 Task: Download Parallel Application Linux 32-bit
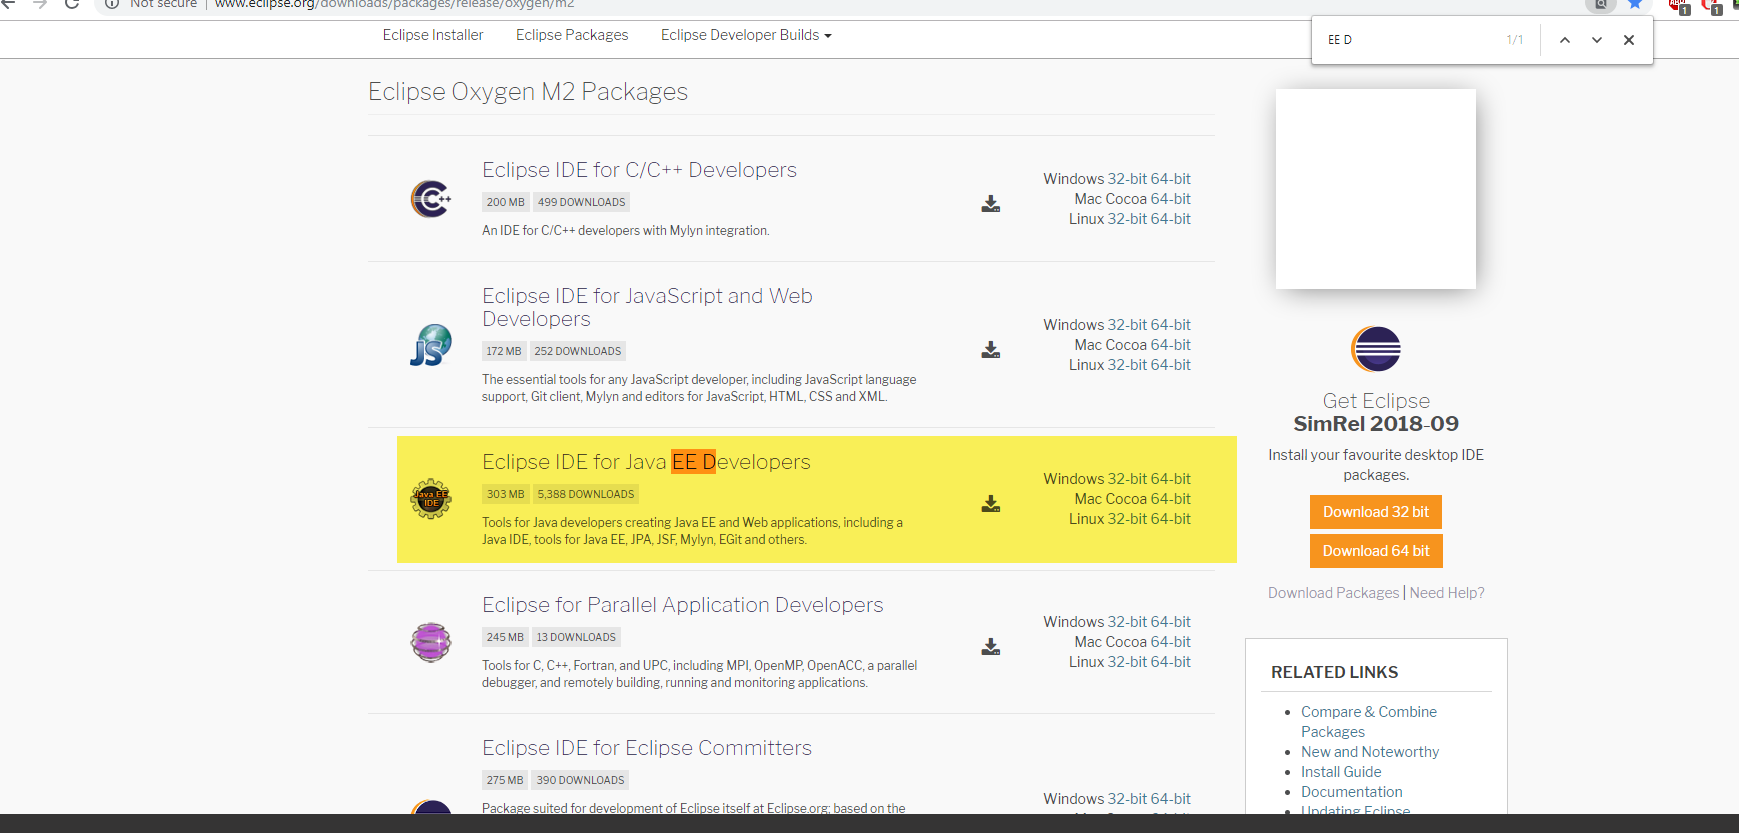click(x=1127, y=662)
